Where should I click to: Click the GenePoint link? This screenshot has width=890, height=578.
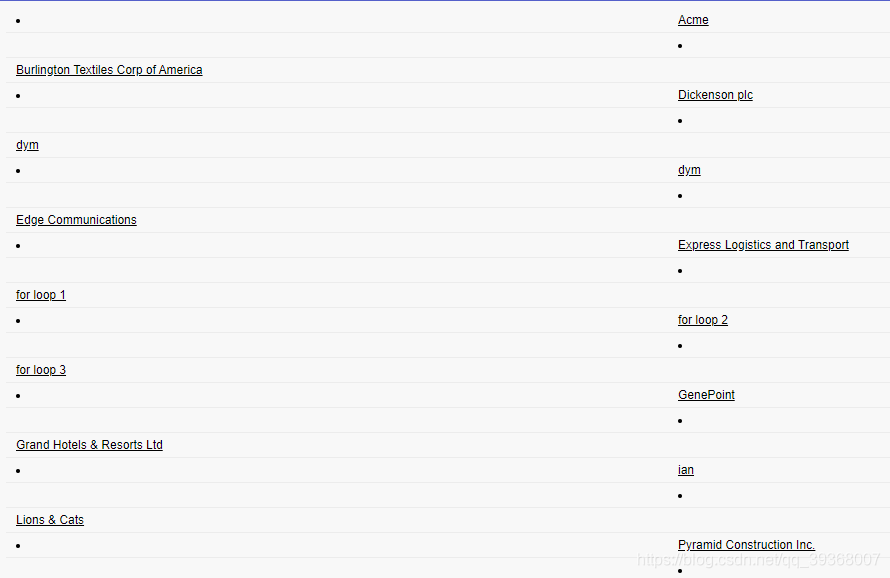tap(706, 394)
